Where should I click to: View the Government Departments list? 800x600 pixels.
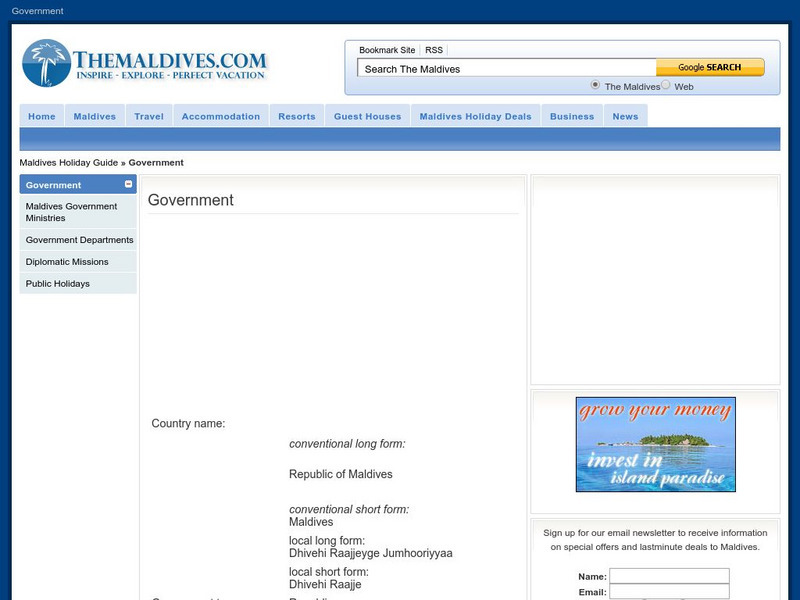[x=80, y=240]
